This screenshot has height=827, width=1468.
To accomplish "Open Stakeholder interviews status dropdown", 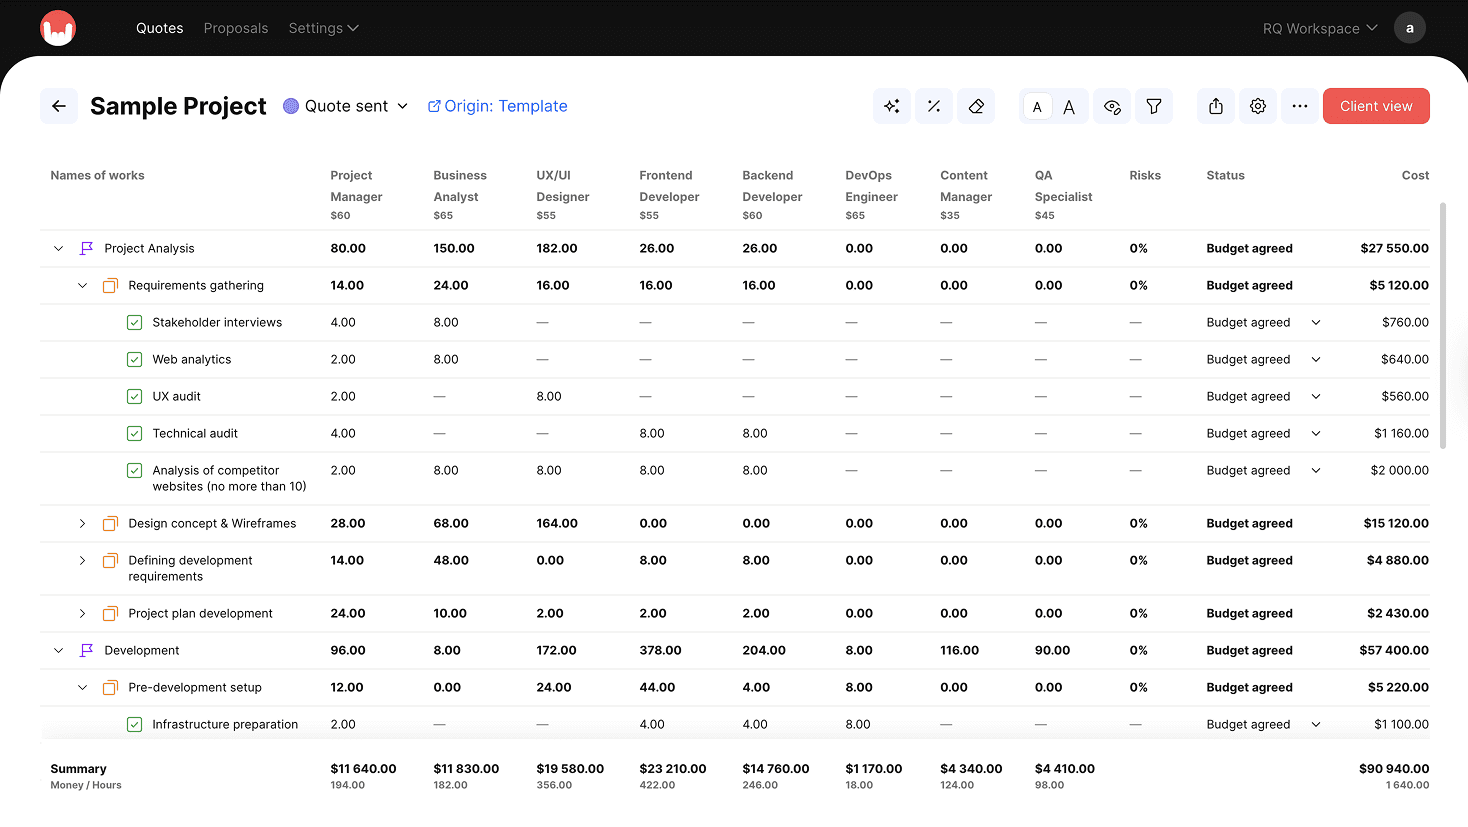I will (x=1316, y=322).
